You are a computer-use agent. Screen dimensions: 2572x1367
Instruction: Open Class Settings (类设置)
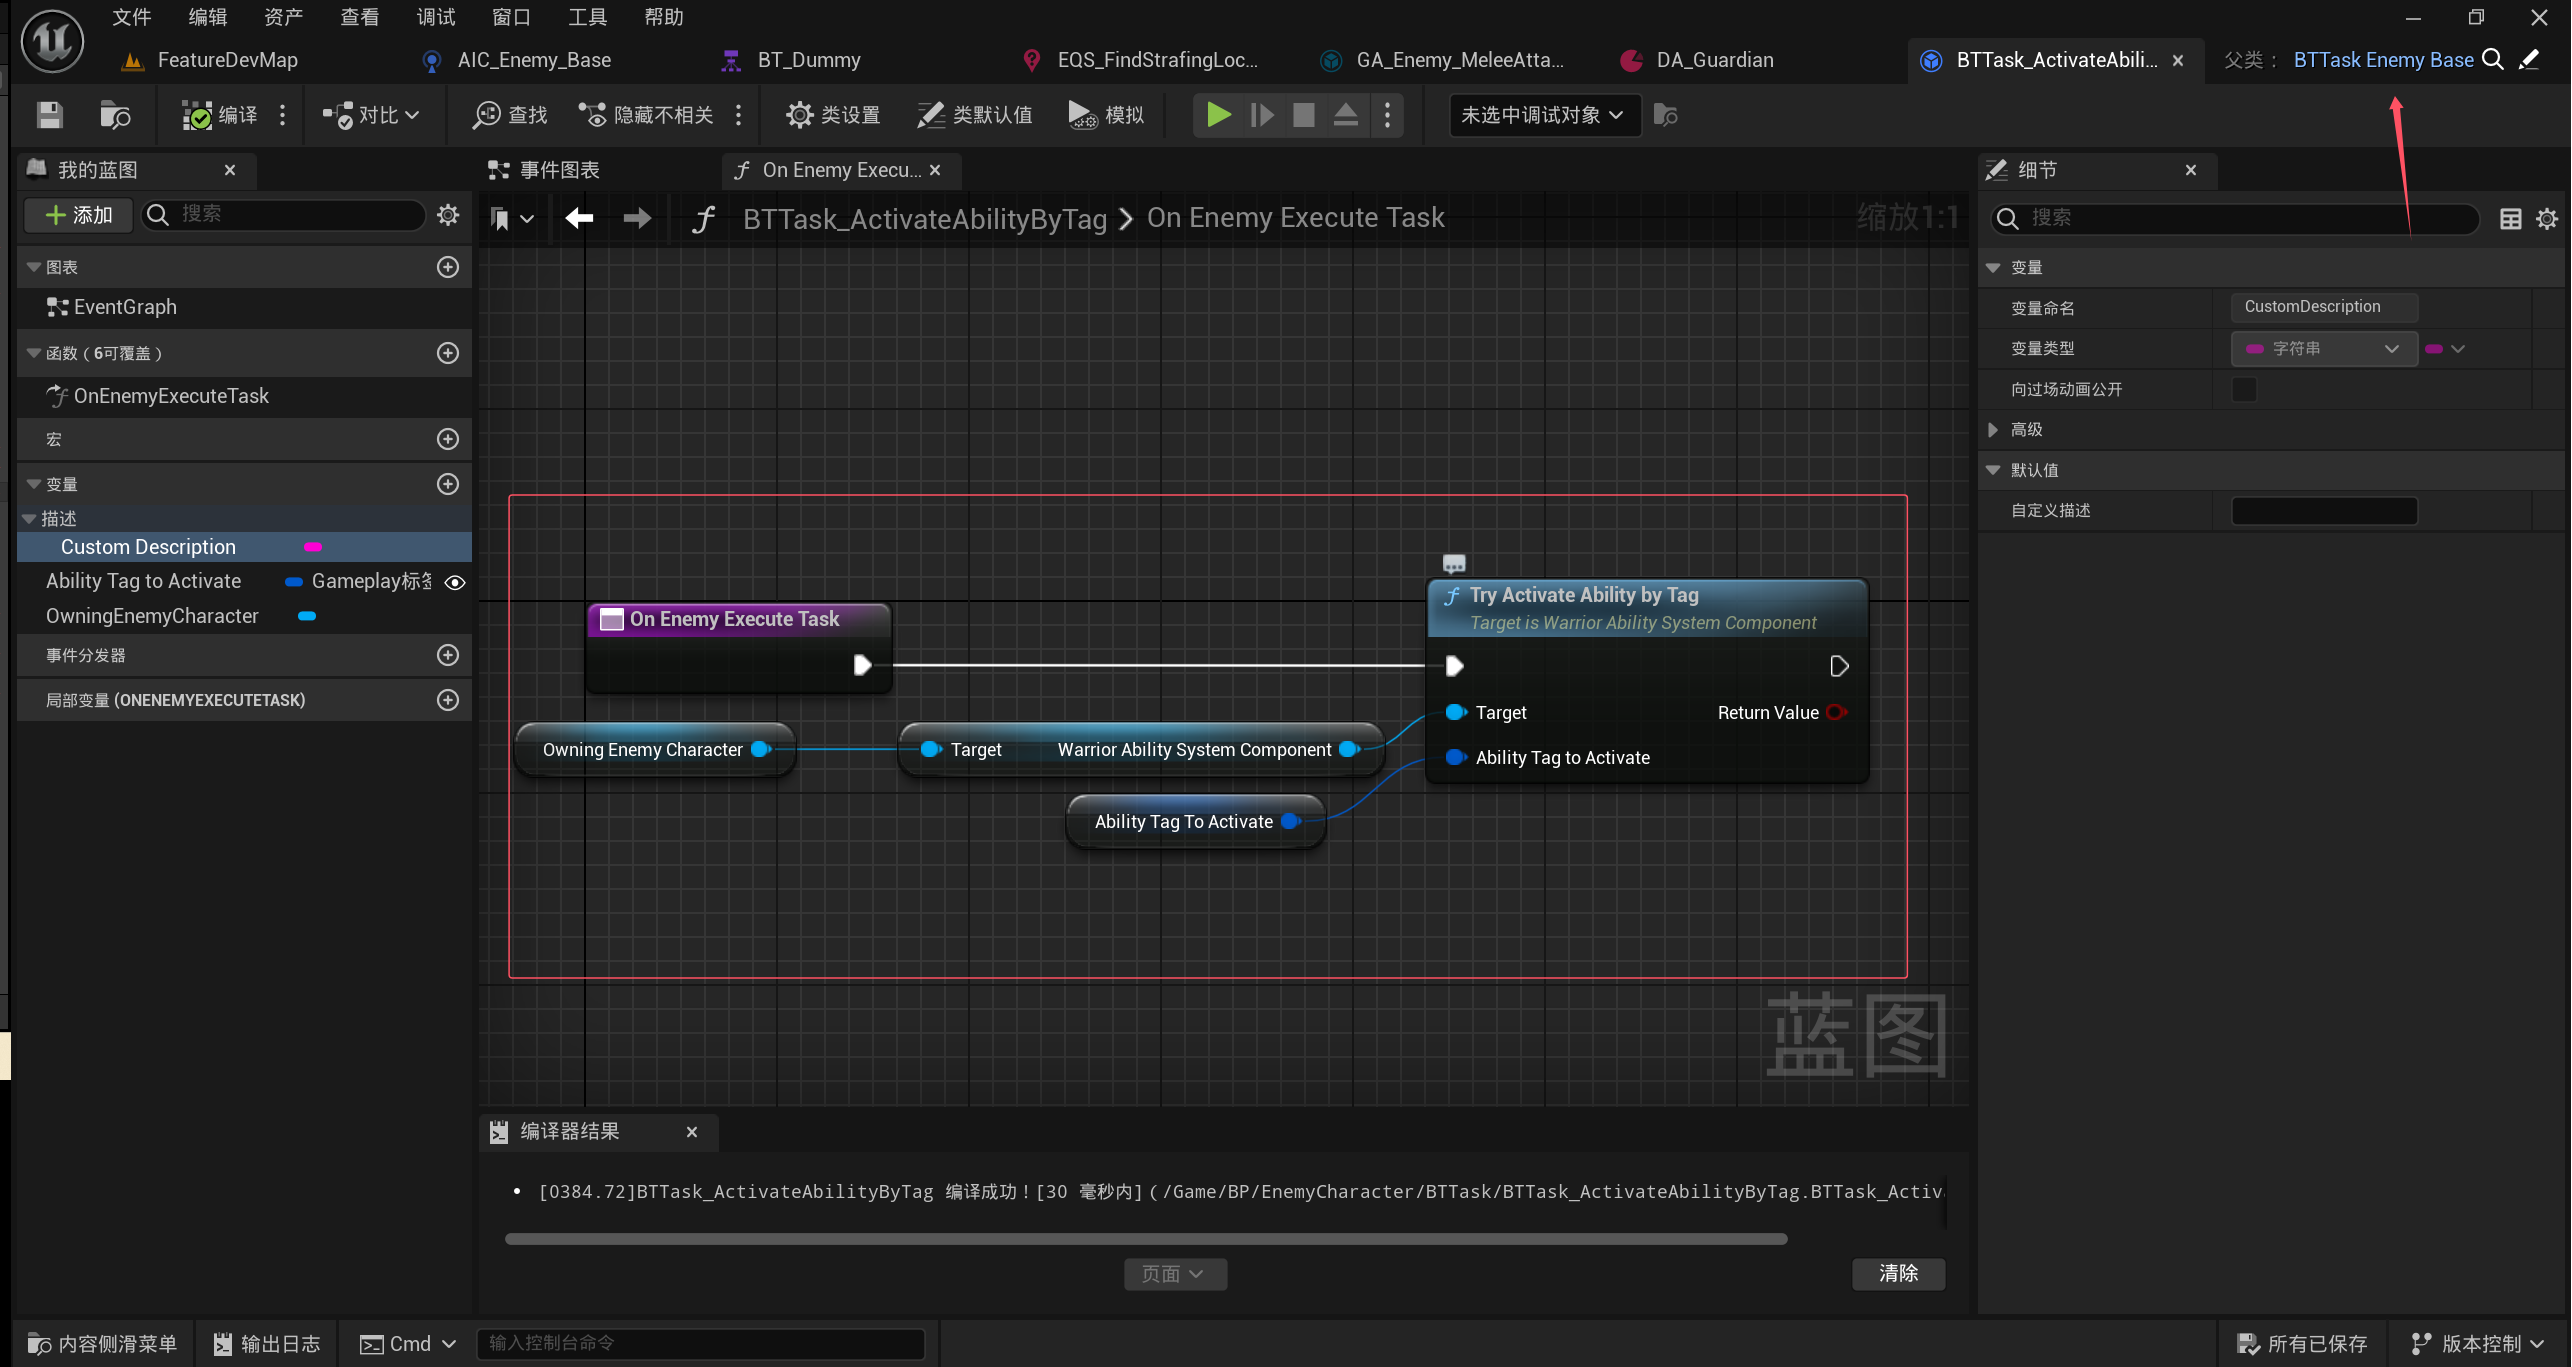(833, 115)
